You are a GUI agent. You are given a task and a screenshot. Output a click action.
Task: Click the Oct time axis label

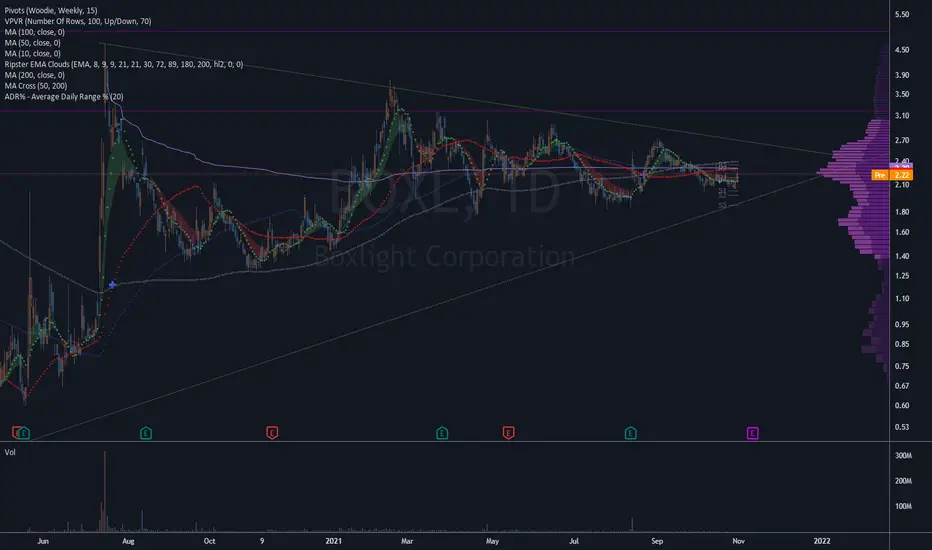(209, 541)
